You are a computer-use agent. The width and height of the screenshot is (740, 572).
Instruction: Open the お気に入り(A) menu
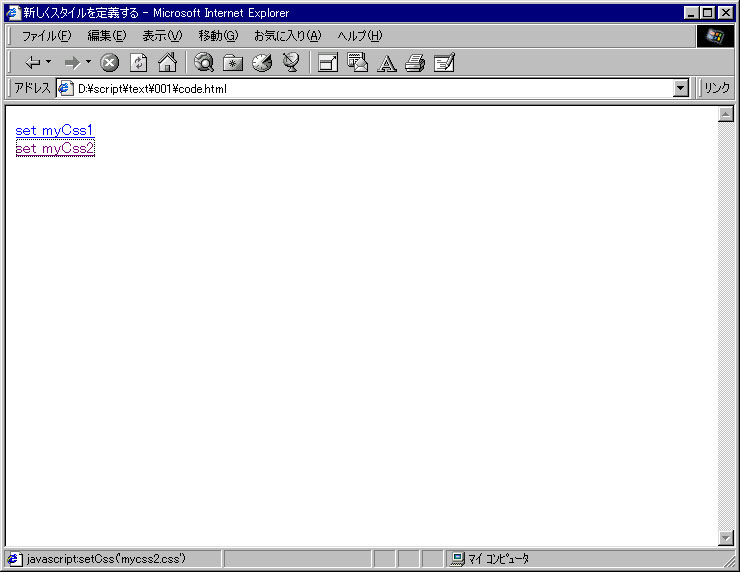[287, 36]
